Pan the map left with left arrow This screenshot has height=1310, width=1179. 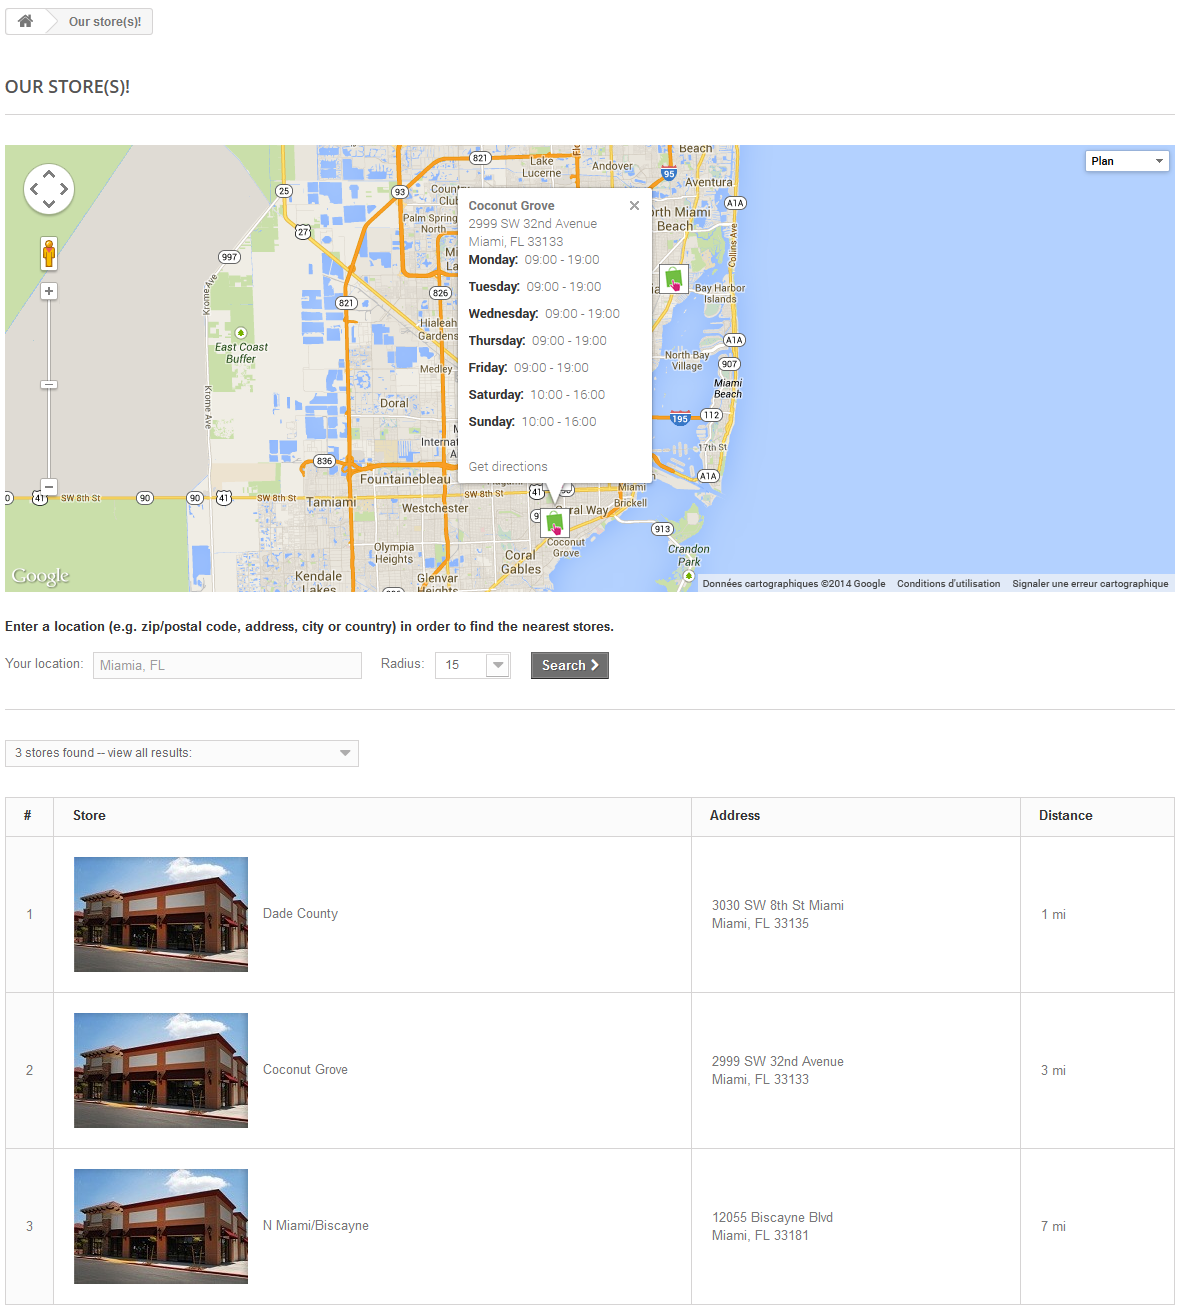click(33, 189)
